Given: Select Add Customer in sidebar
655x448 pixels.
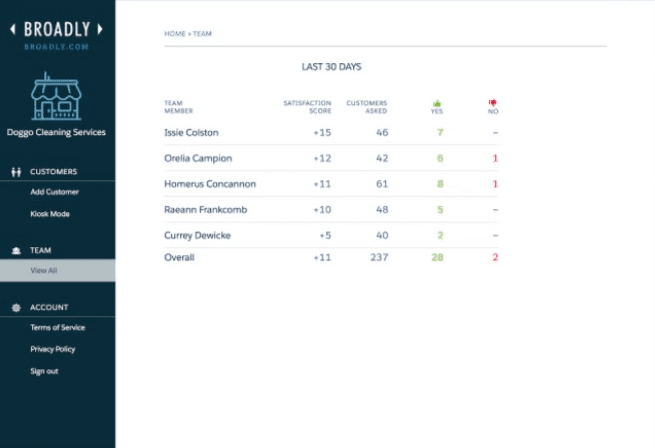Looking at the screenshot, I should pyautogui.click(x=54, y=192).
